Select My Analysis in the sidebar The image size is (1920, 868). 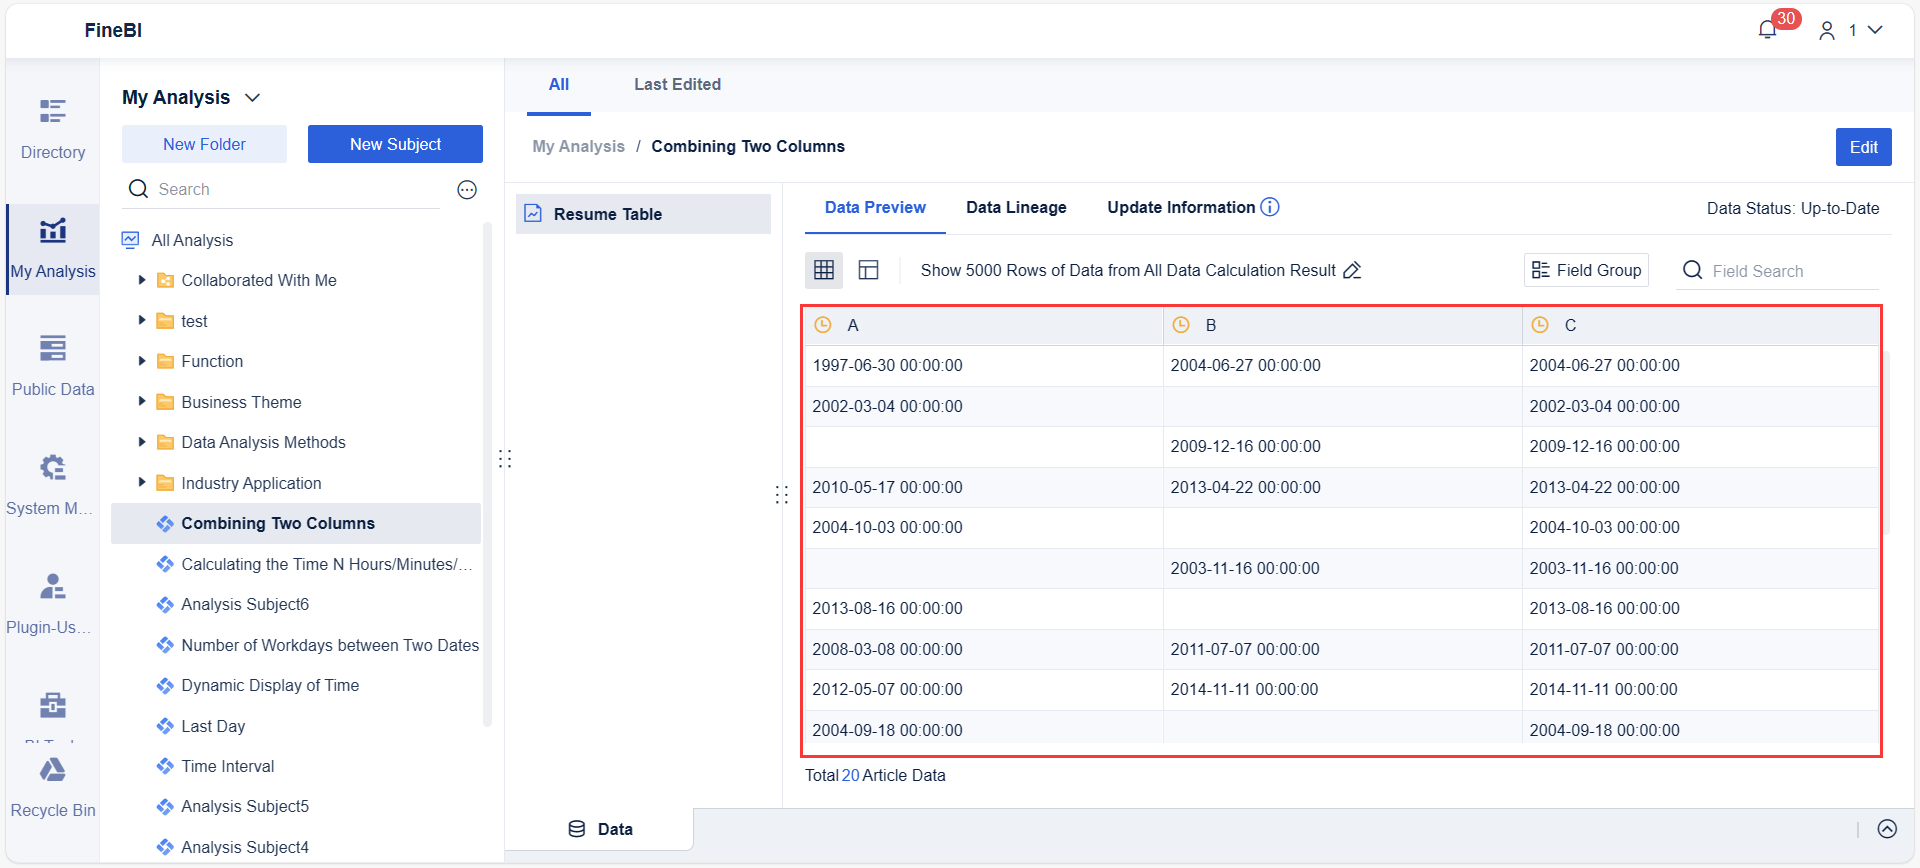coord(53,249)
